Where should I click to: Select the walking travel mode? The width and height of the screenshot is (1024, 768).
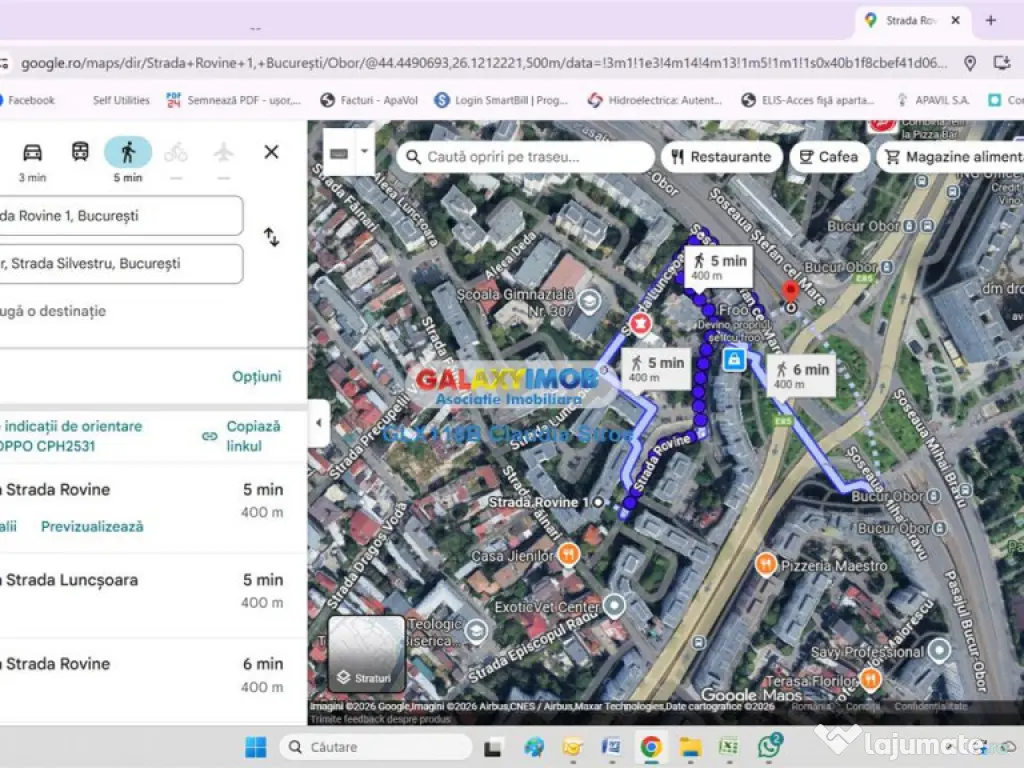pos(128,152)
